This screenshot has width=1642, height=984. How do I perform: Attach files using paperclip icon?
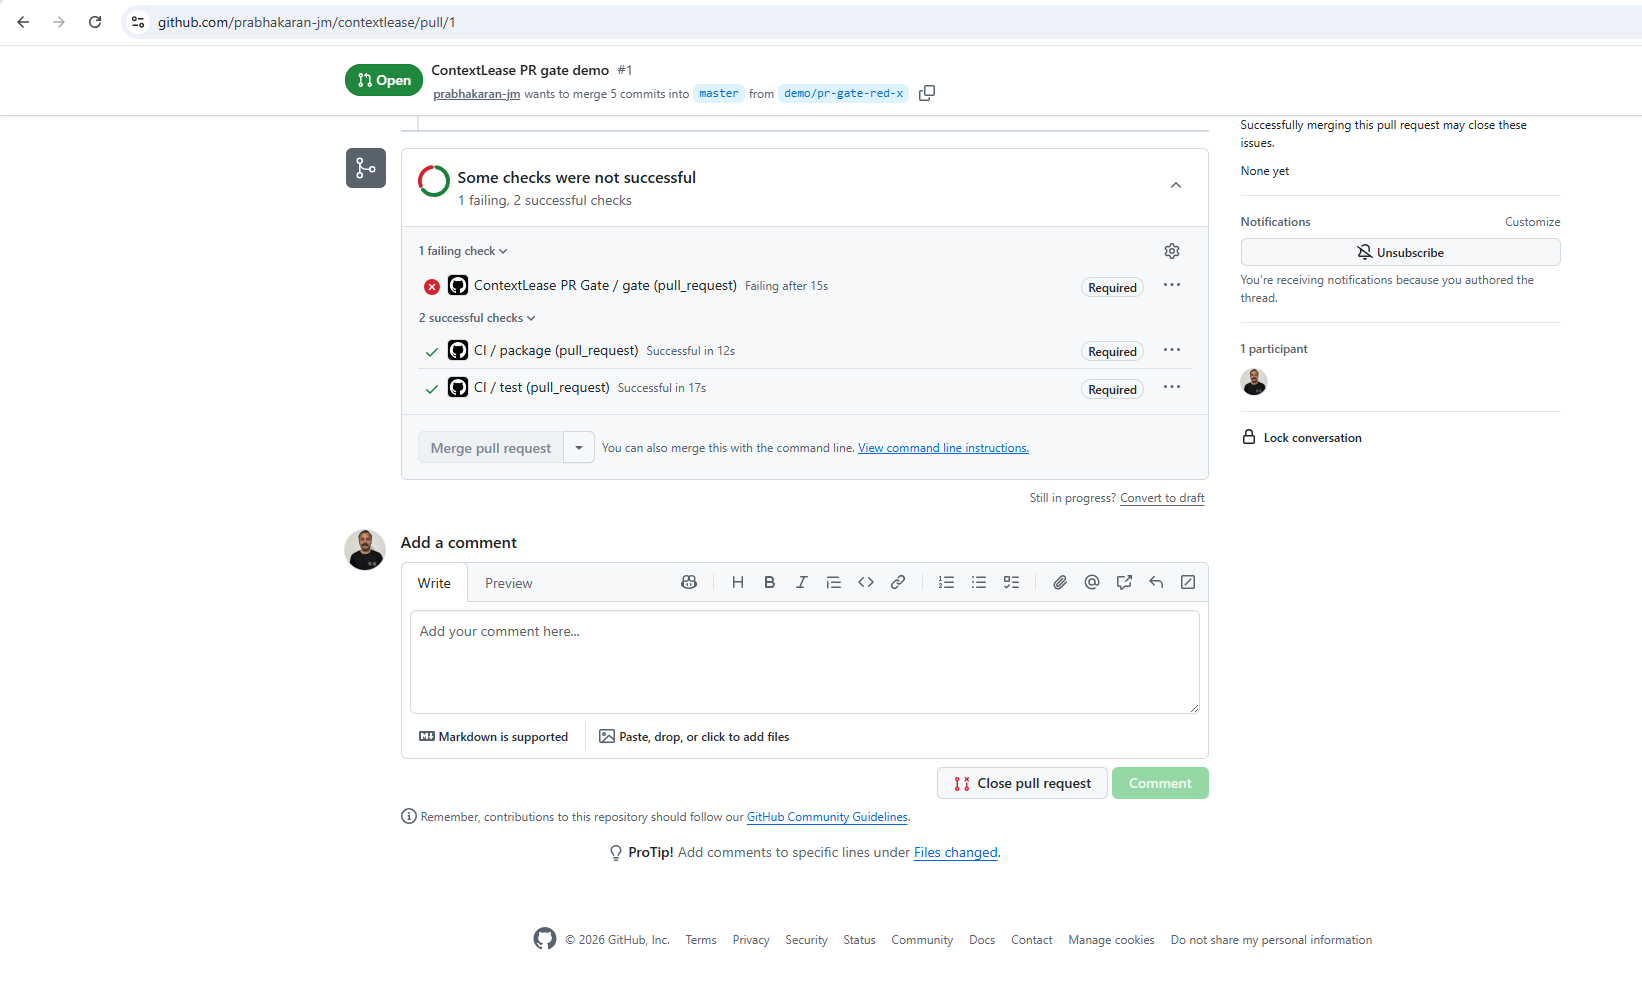(1060, 582)
